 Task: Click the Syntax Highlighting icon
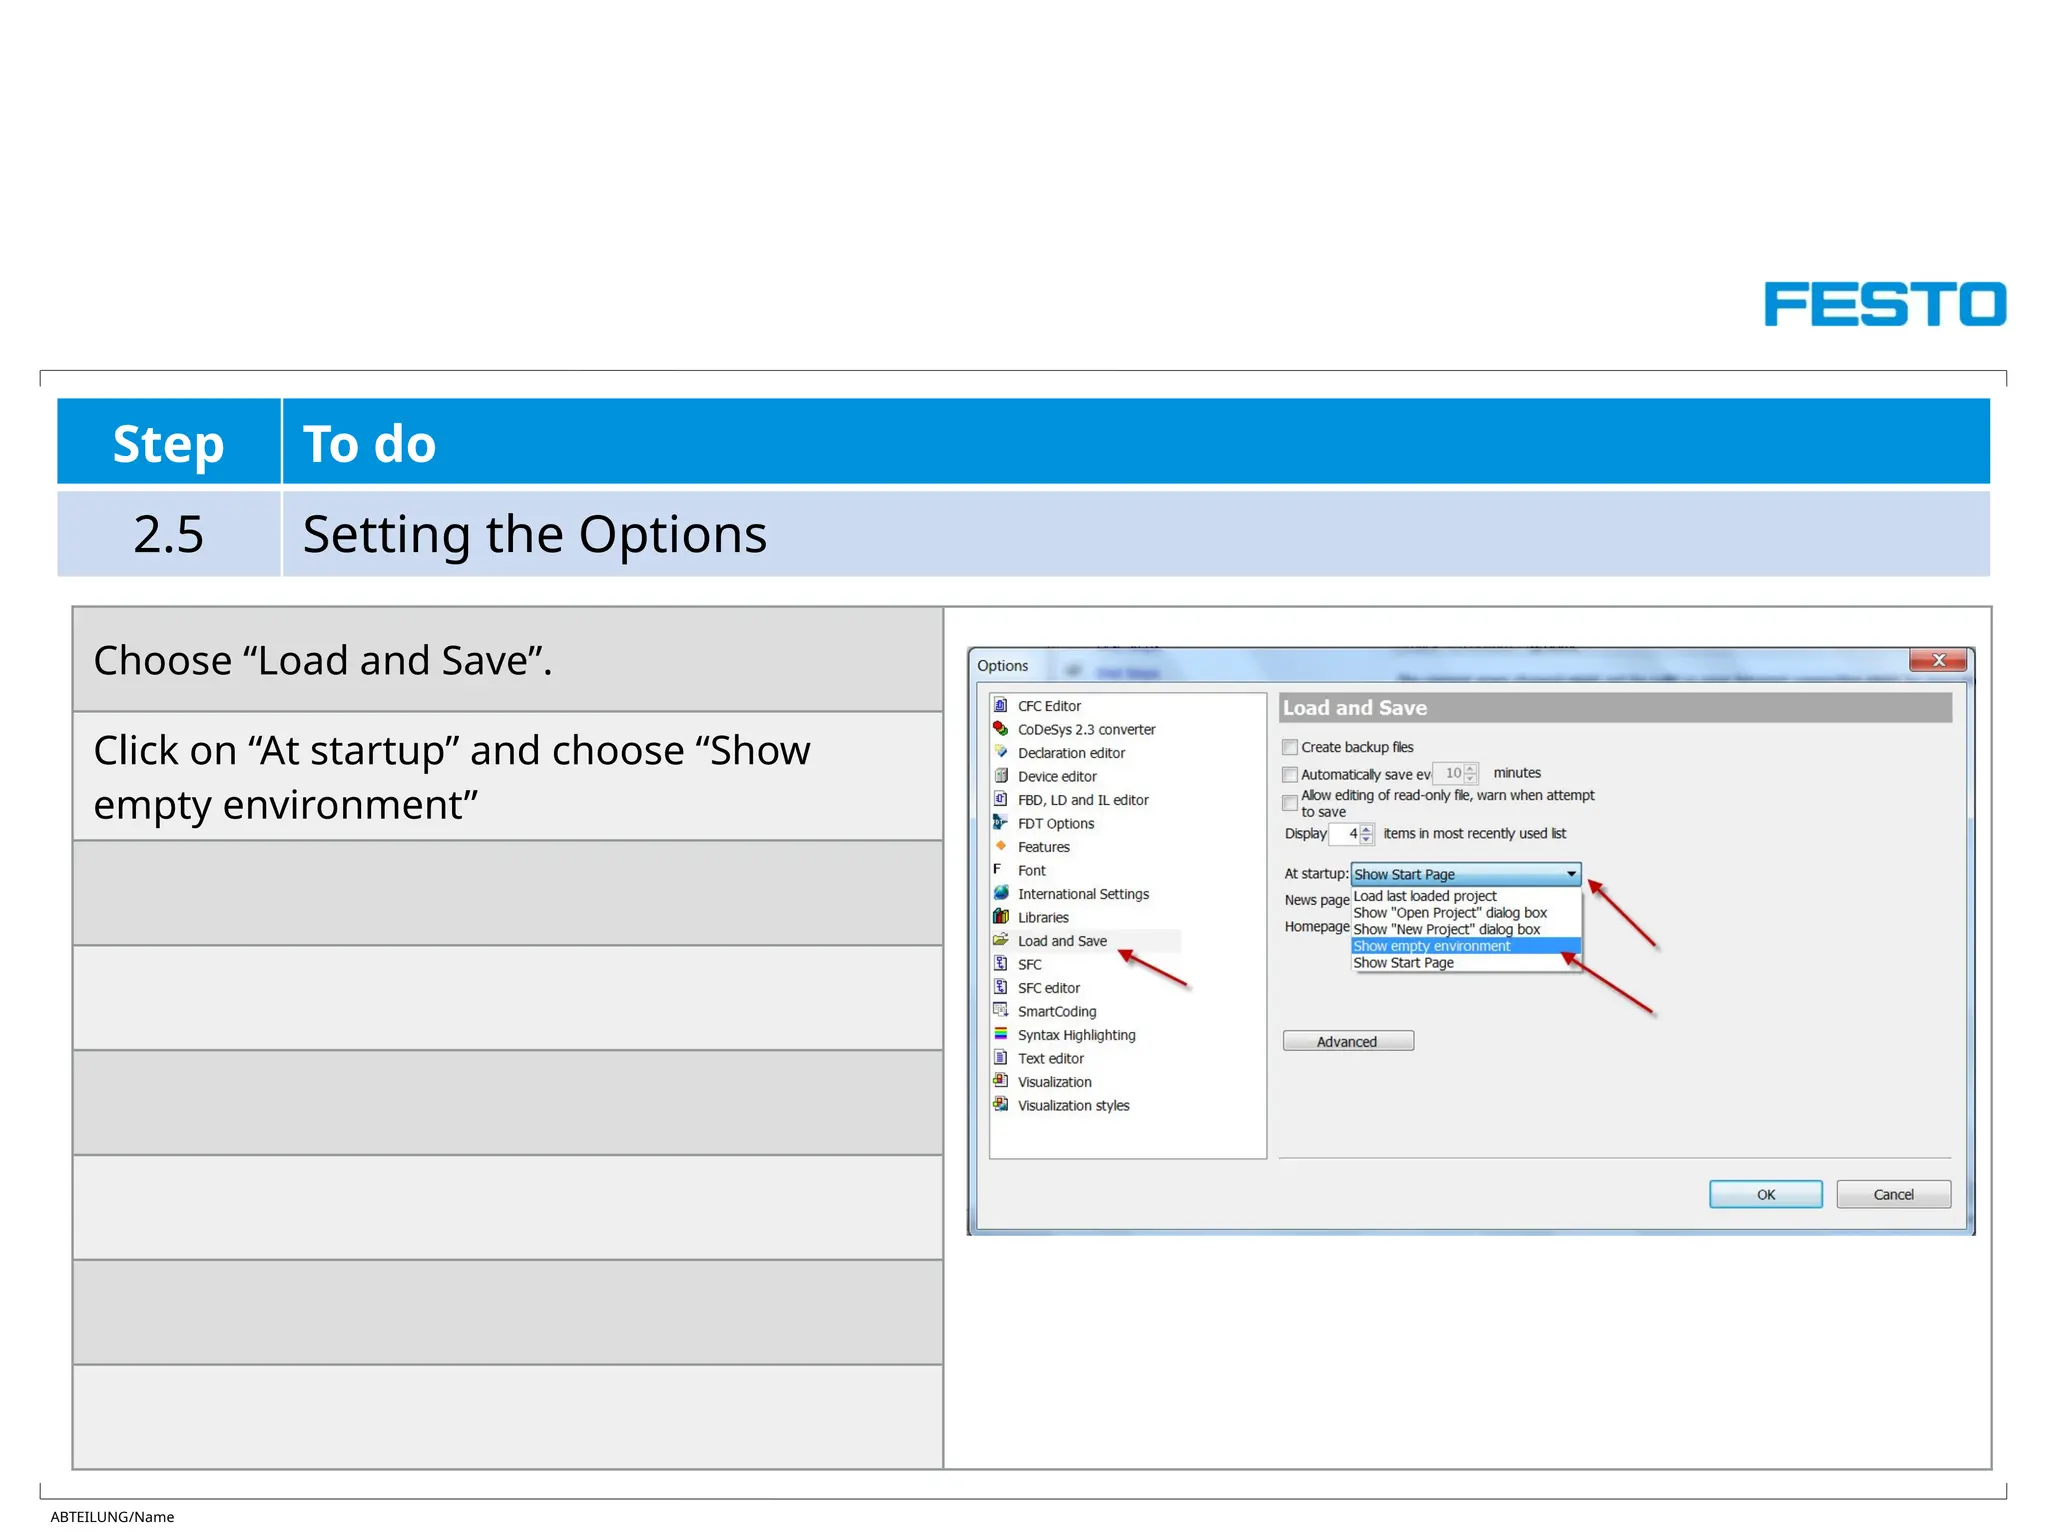click(x=1000, y=1034)
